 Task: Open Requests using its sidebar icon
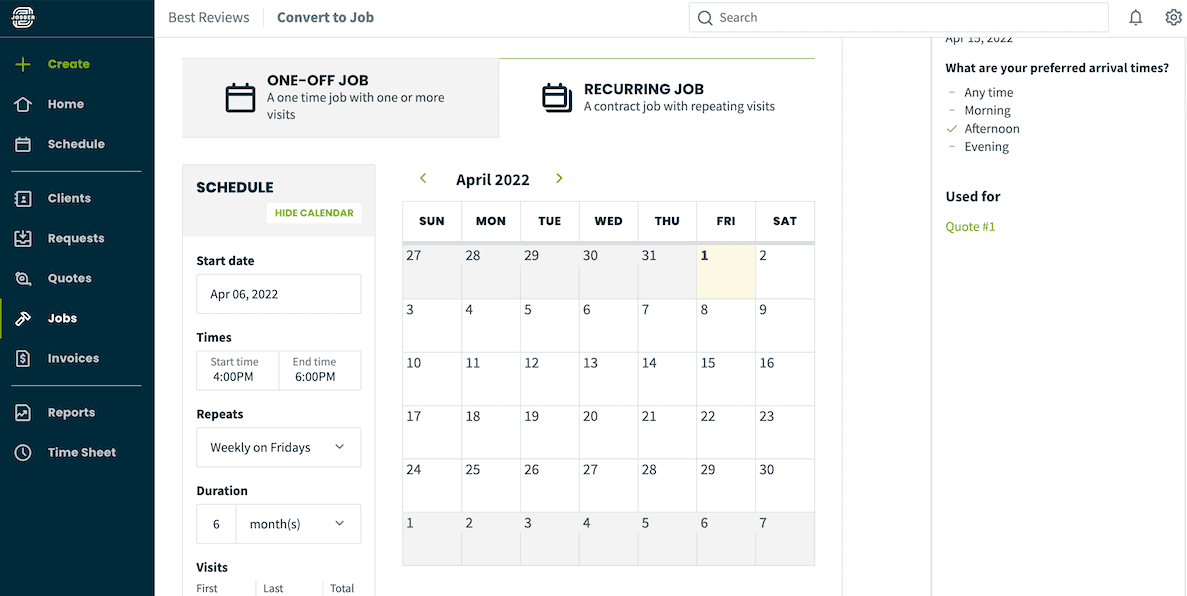23,237
